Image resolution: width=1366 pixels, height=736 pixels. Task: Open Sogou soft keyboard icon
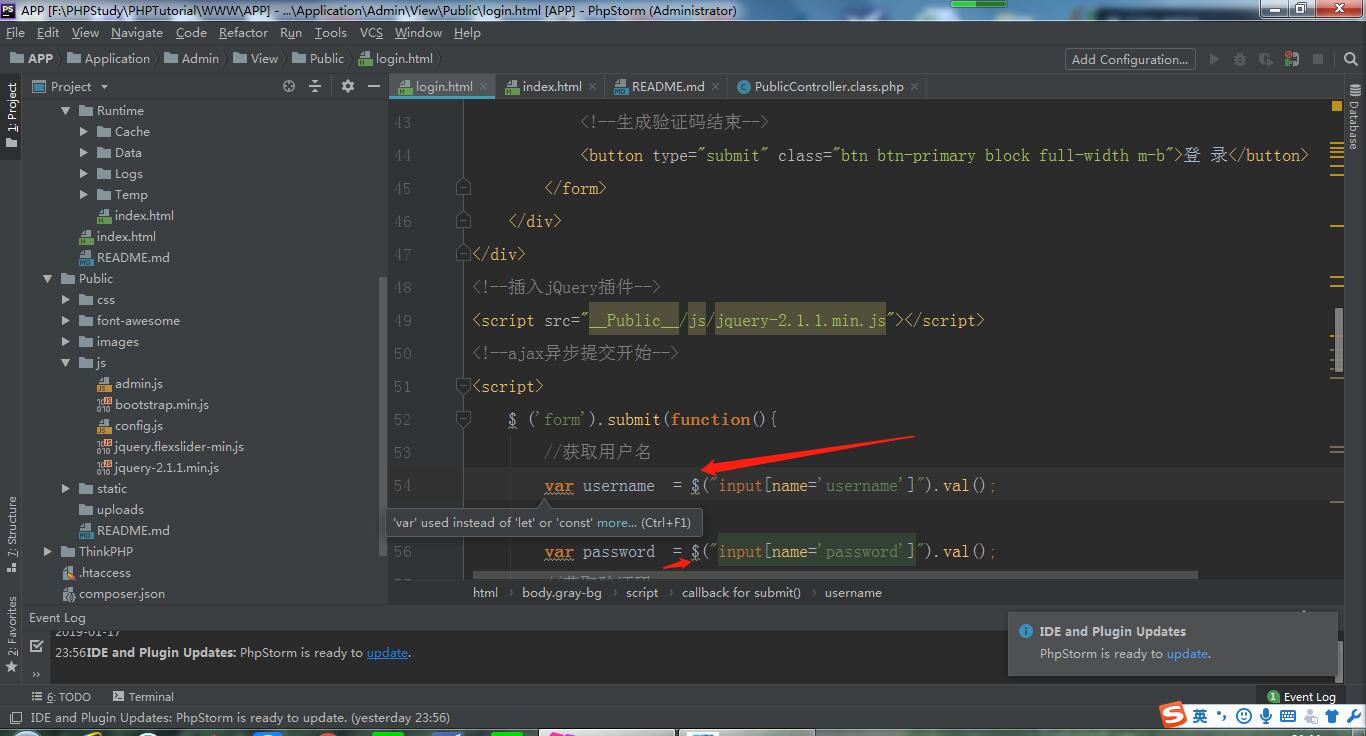pos(1288,716)
